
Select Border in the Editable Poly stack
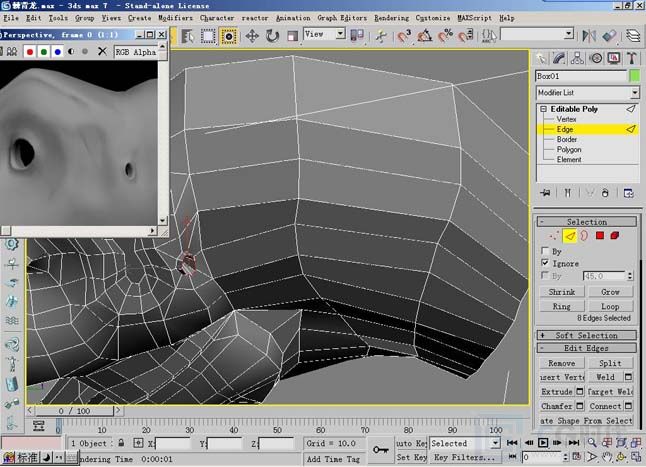tap(567, 139)
